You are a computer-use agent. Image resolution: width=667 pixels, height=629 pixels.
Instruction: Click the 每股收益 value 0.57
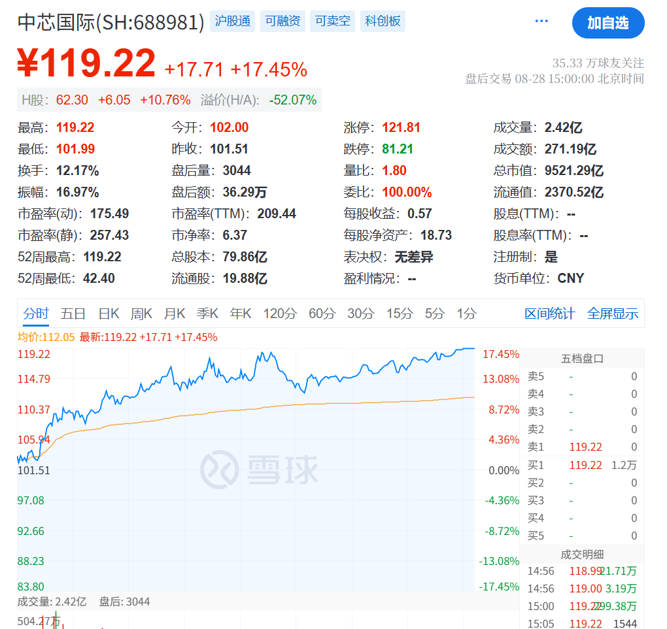coord(419,214)
